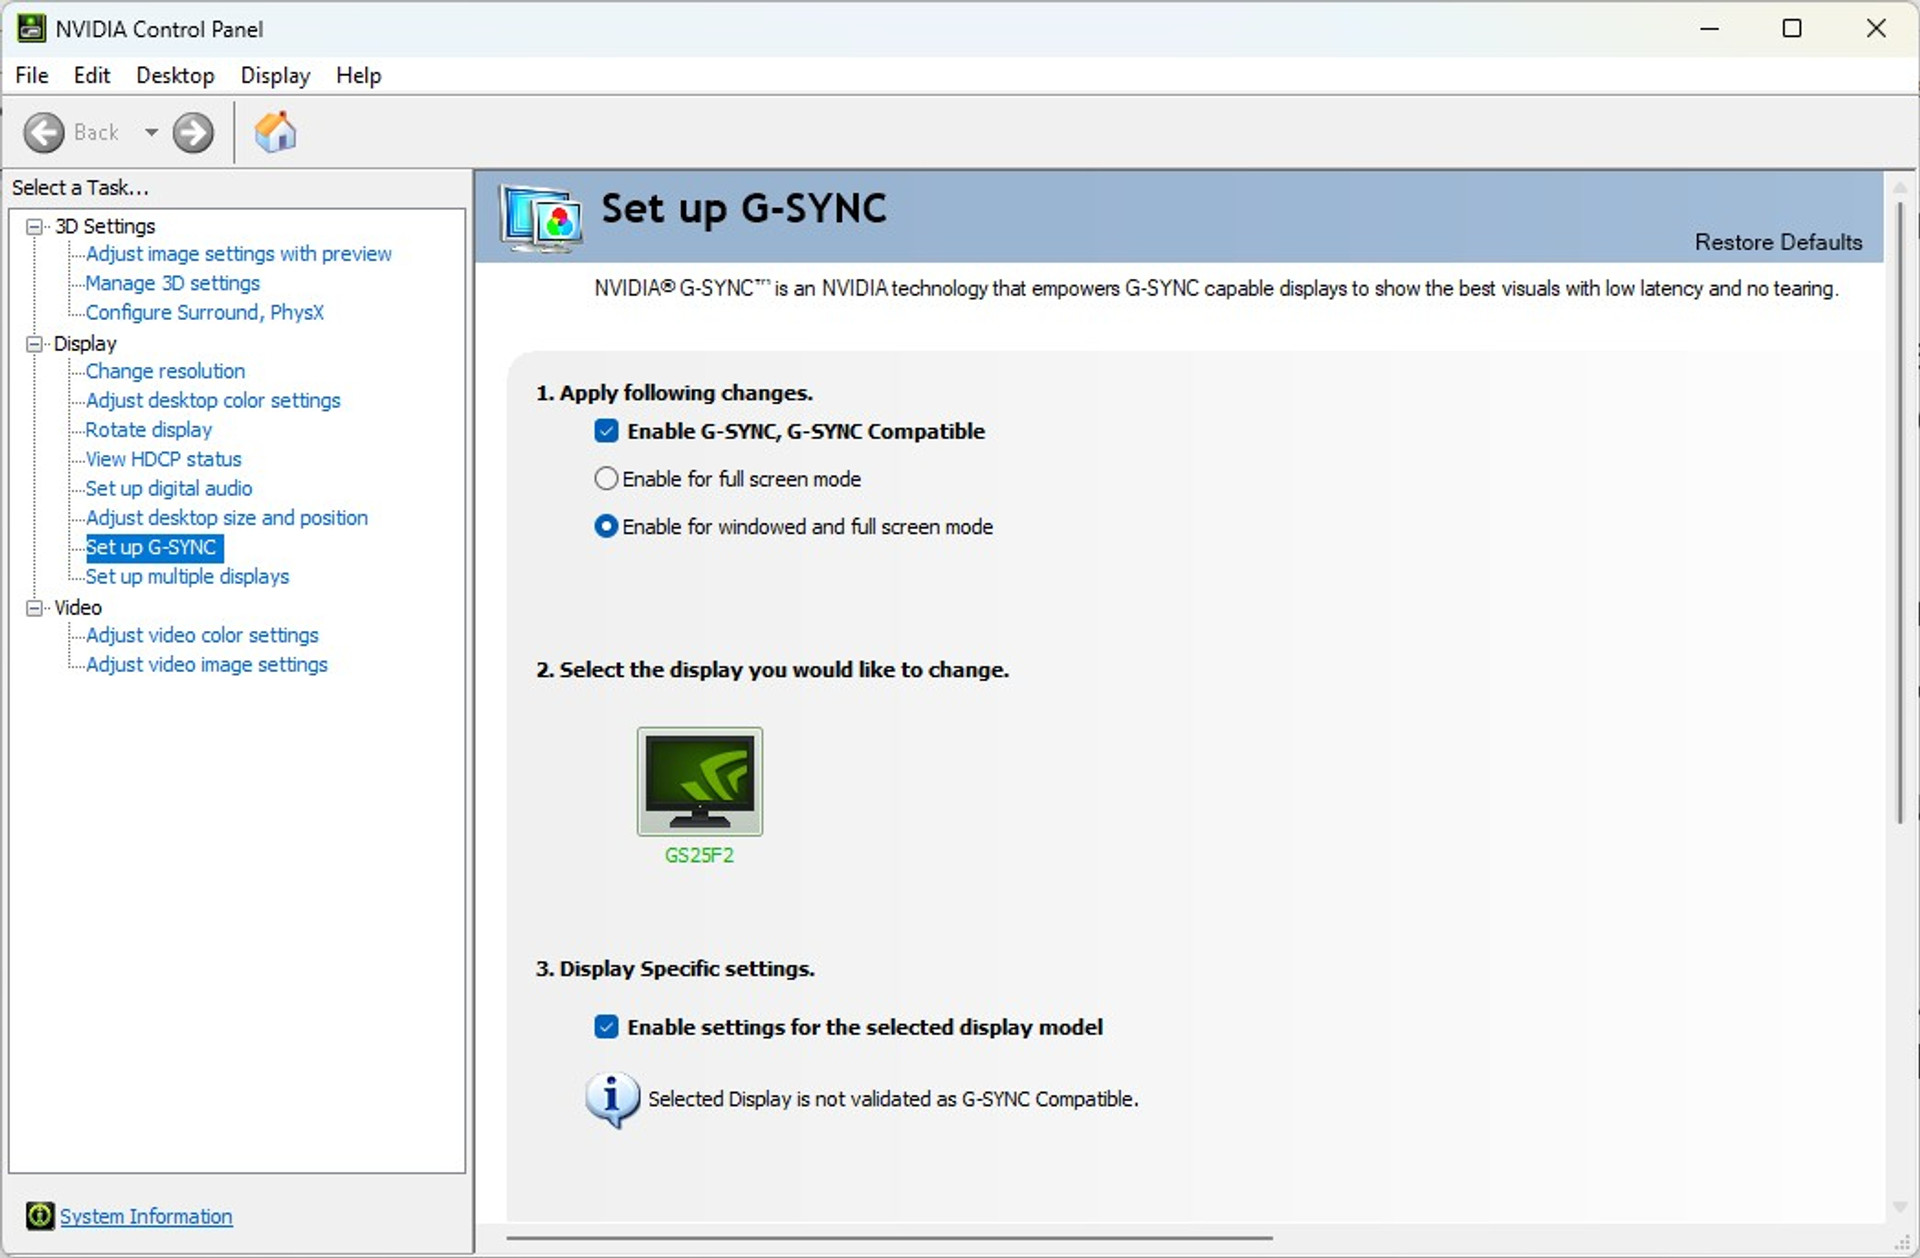
Task: Click the scroll up arrow of settings pane
Action: click(x=1901, y=187)
